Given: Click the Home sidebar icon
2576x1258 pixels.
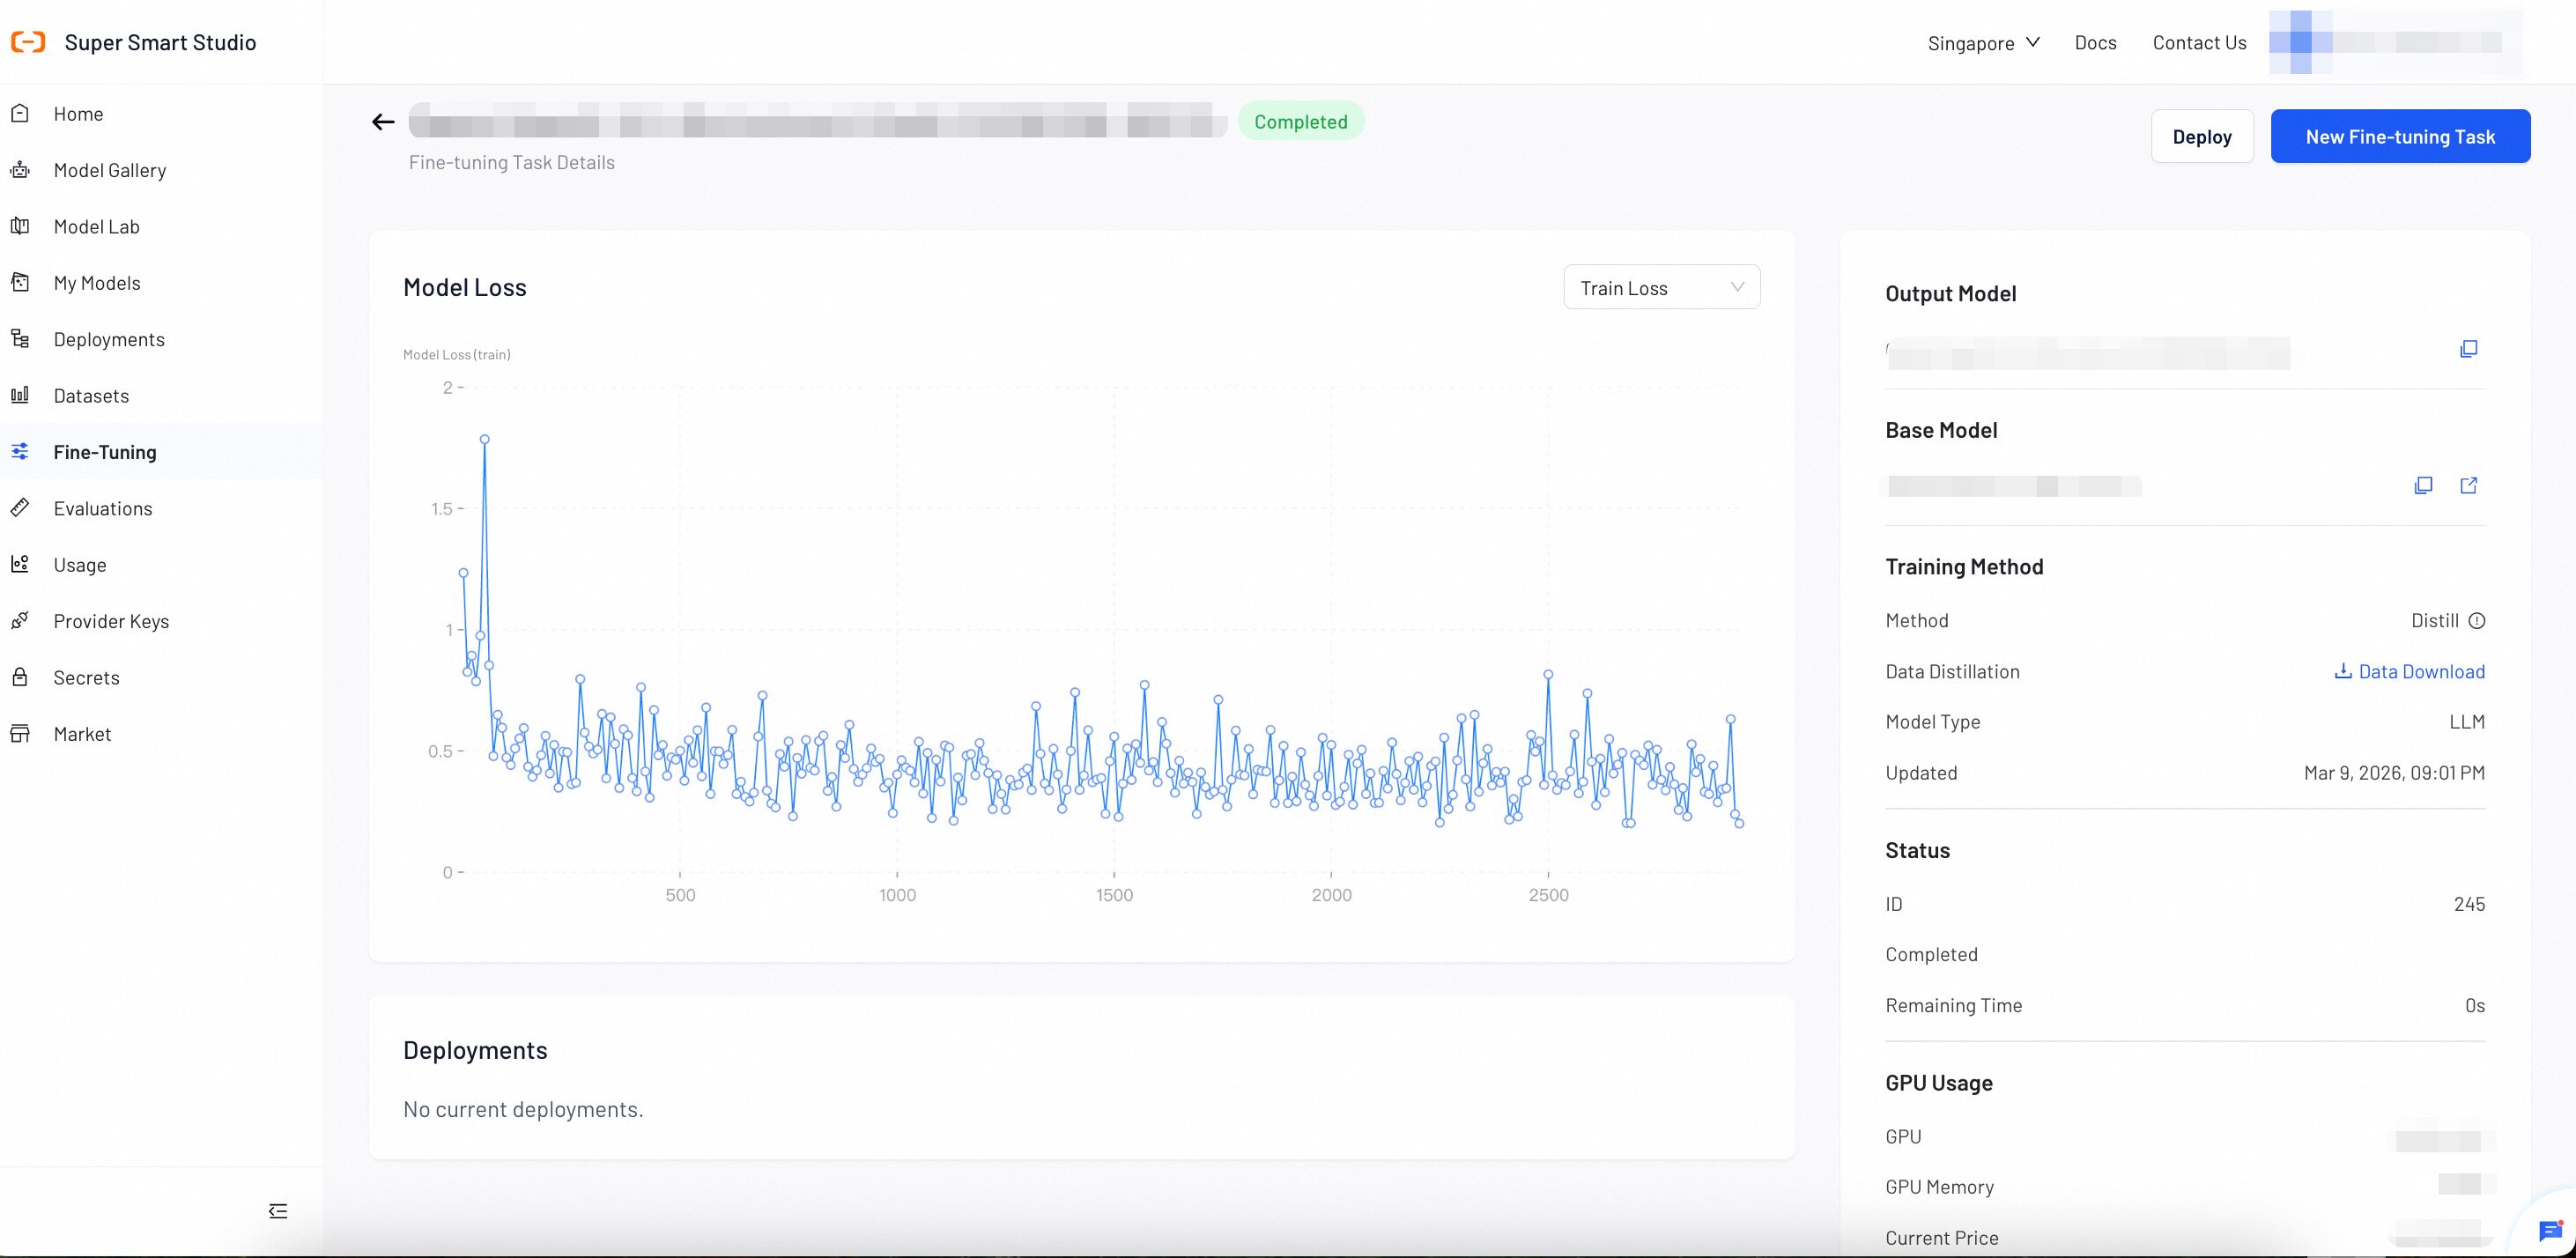Looking at the screenshot, I should click(20, 113).
